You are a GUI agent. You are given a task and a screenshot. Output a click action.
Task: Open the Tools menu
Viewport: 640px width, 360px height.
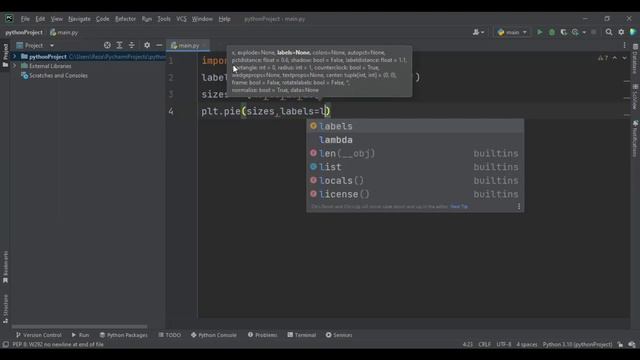pyautogui.click(x=164, y=19)
